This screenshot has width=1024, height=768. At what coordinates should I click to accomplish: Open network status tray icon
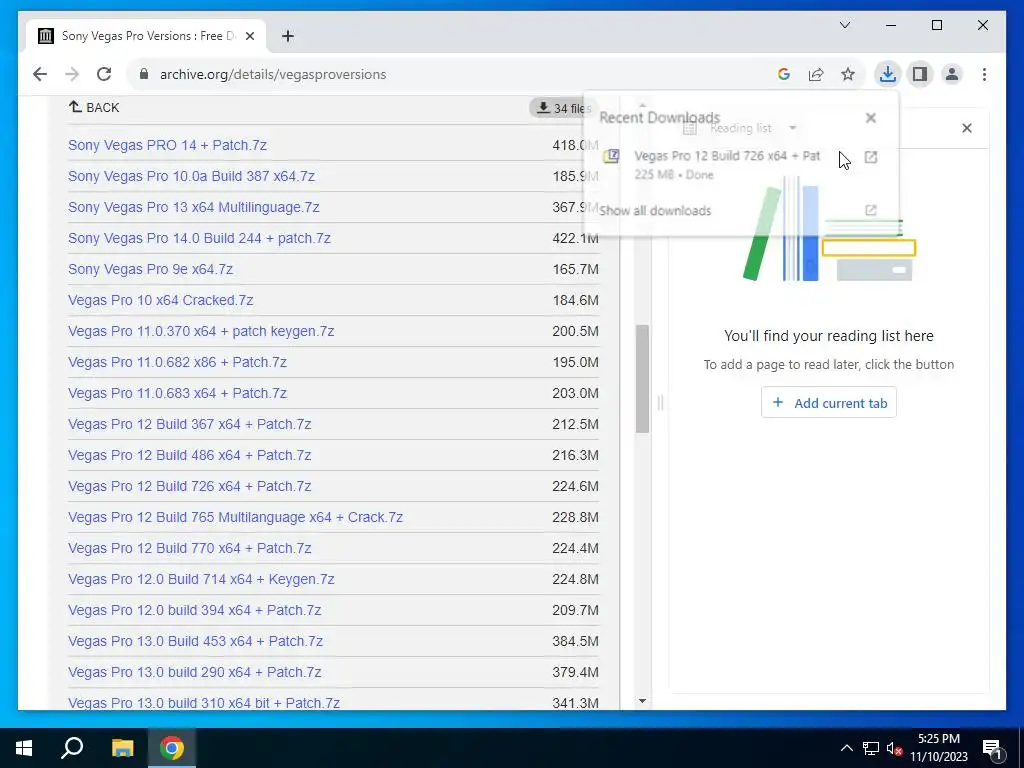871,748
